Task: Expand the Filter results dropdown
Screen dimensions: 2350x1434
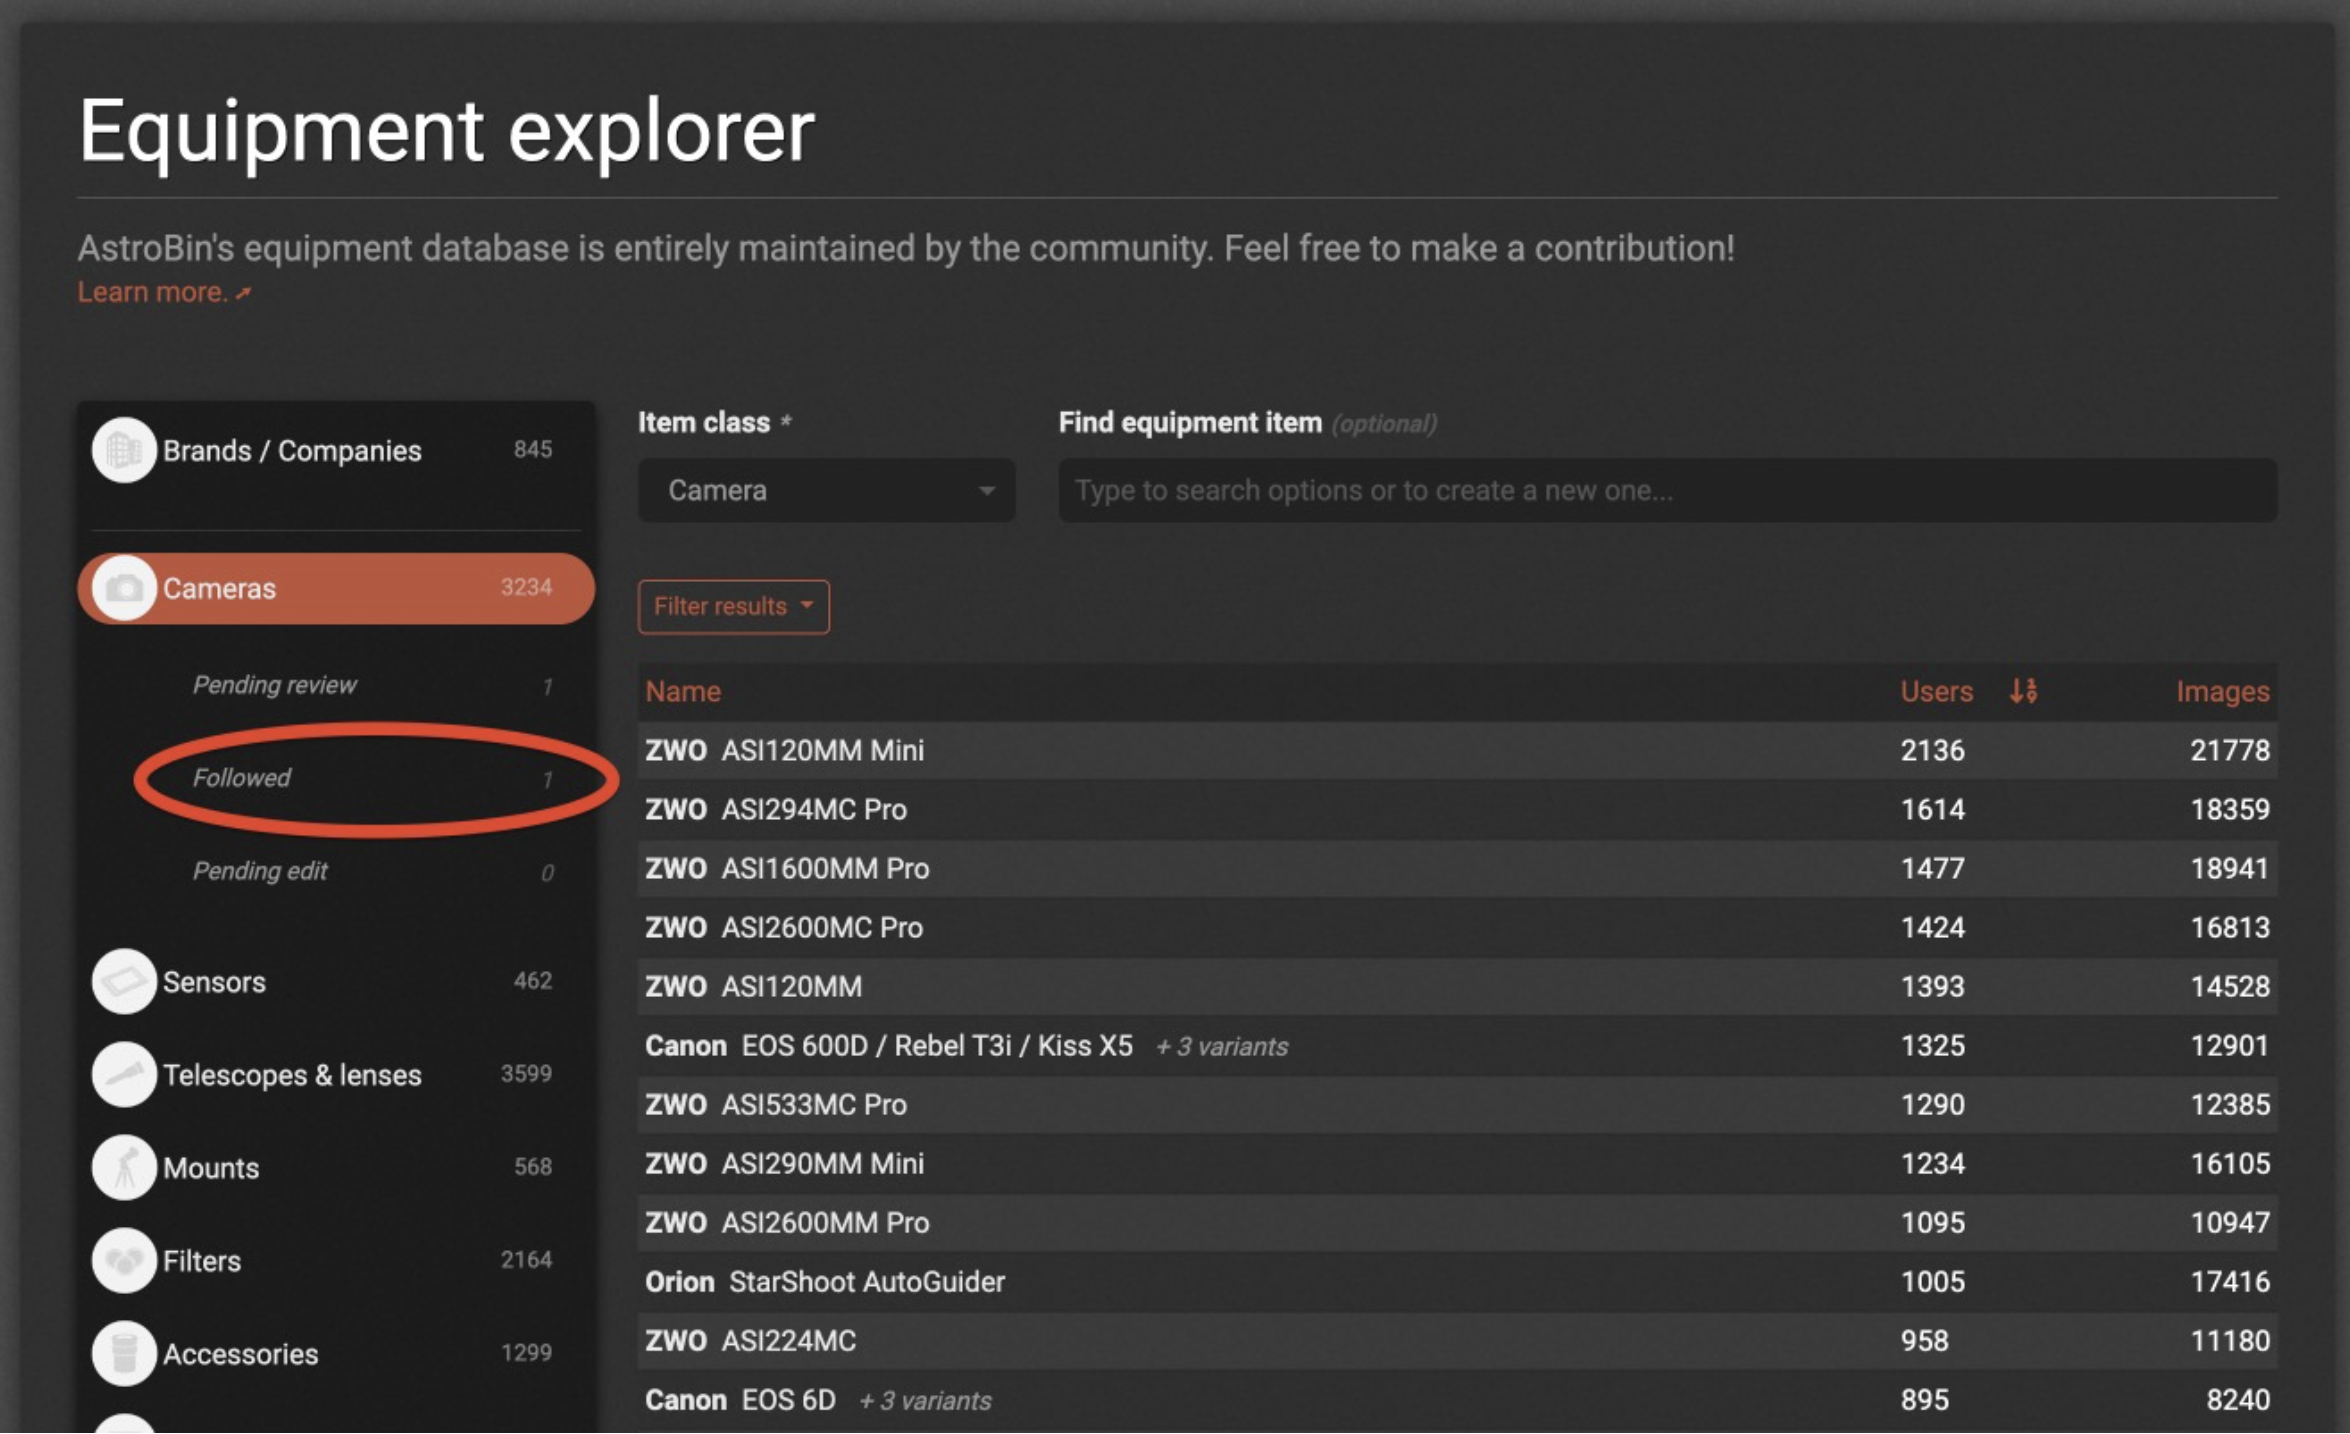Action: tap(733, 606)
